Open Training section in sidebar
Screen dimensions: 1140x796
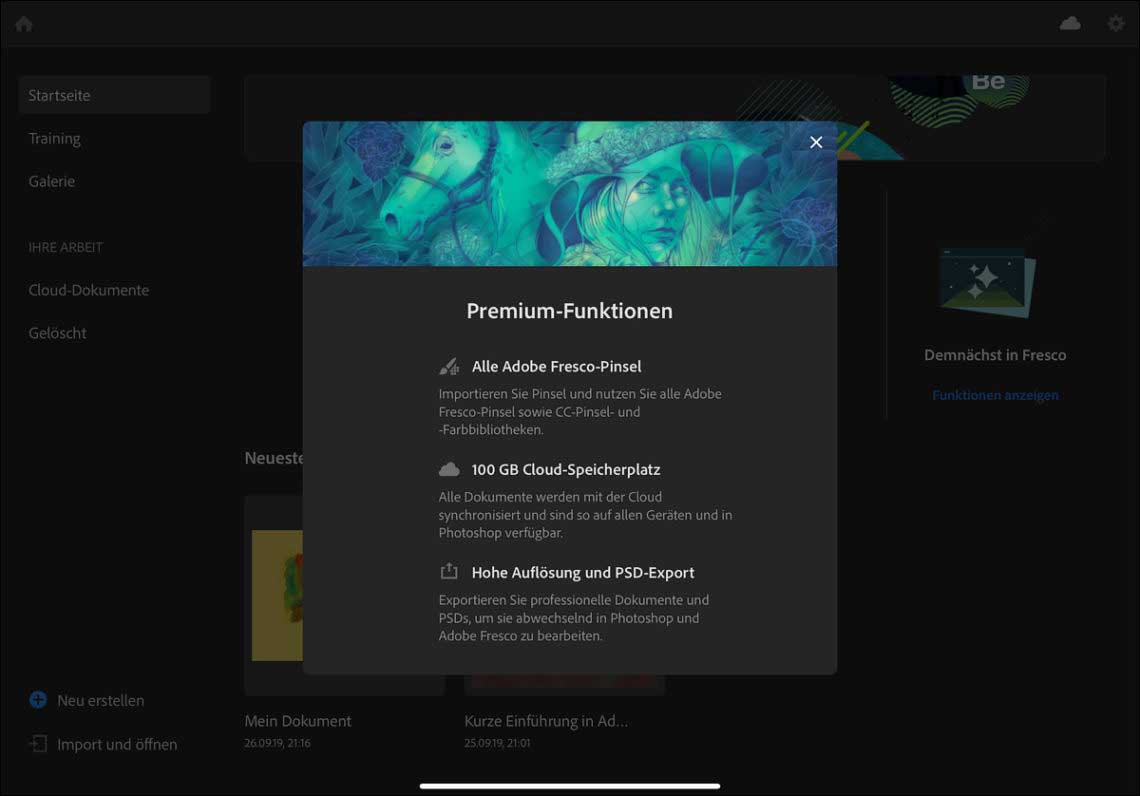[x=55, y=138]
